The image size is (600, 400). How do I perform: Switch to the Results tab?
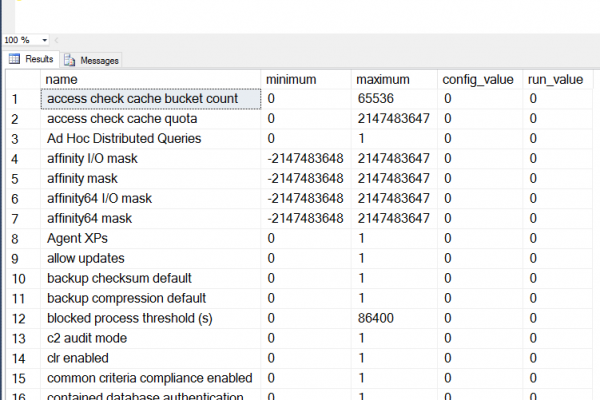[x=31, y=59]
